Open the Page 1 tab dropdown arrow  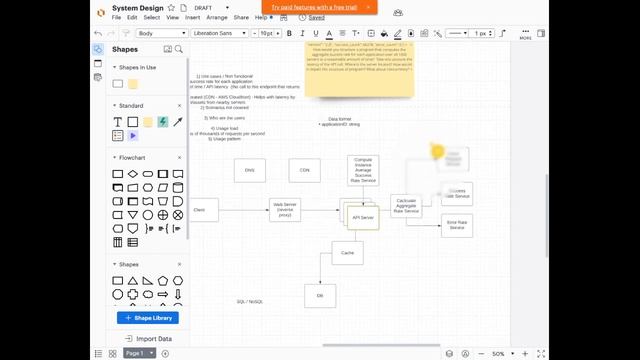[151, 353]
